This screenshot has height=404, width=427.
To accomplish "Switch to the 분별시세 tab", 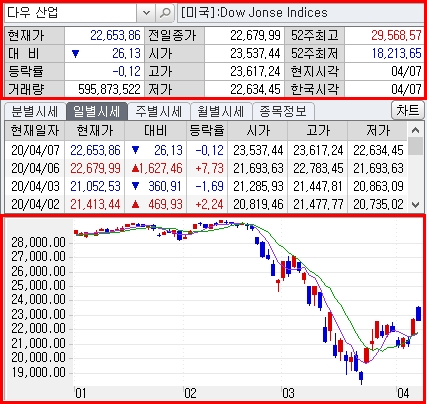I will (x=34, y=111).
